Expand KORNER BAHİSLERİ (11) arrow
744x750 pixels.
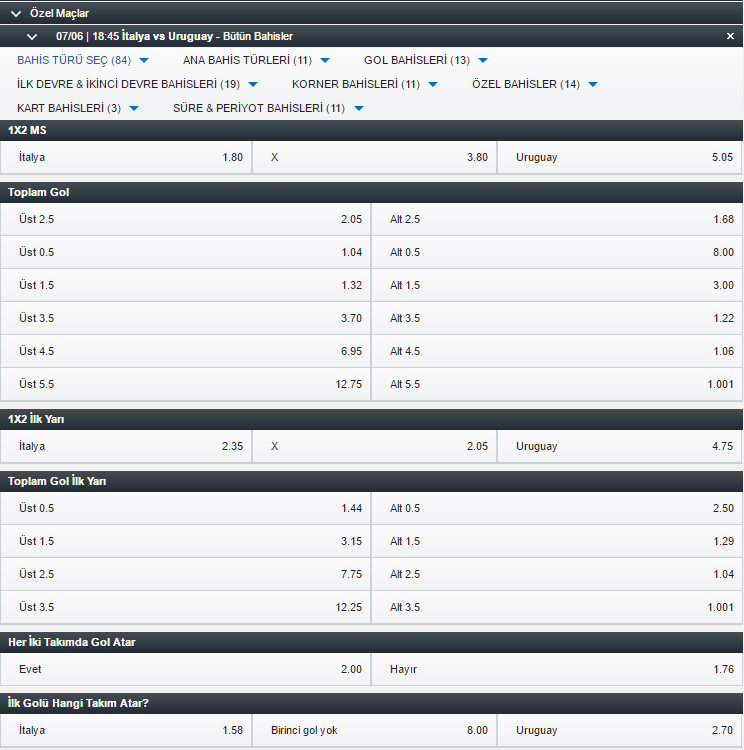tap(433, 85)
